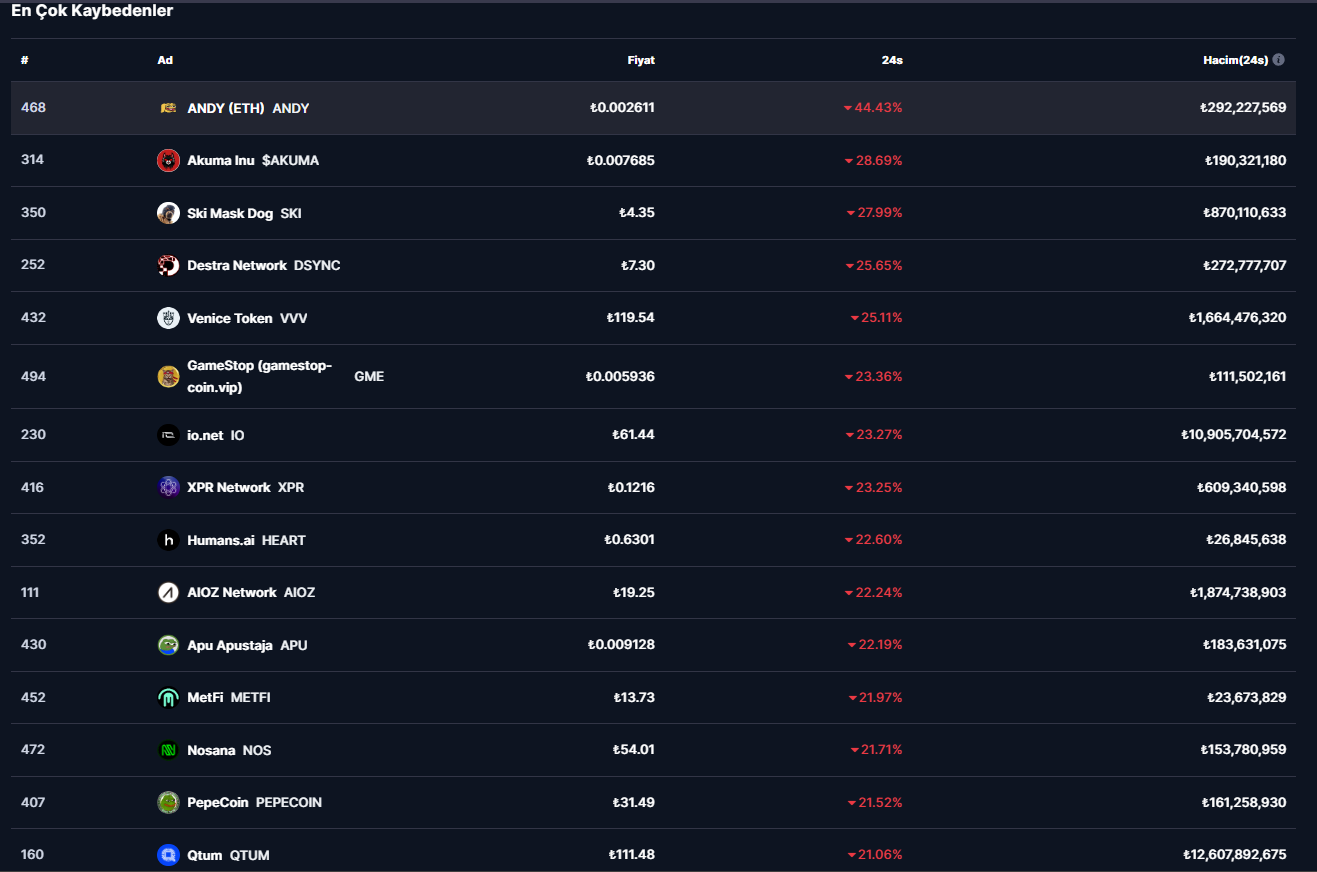Click the io.net coin icon
1317x872 pixels.
point(168,435)
